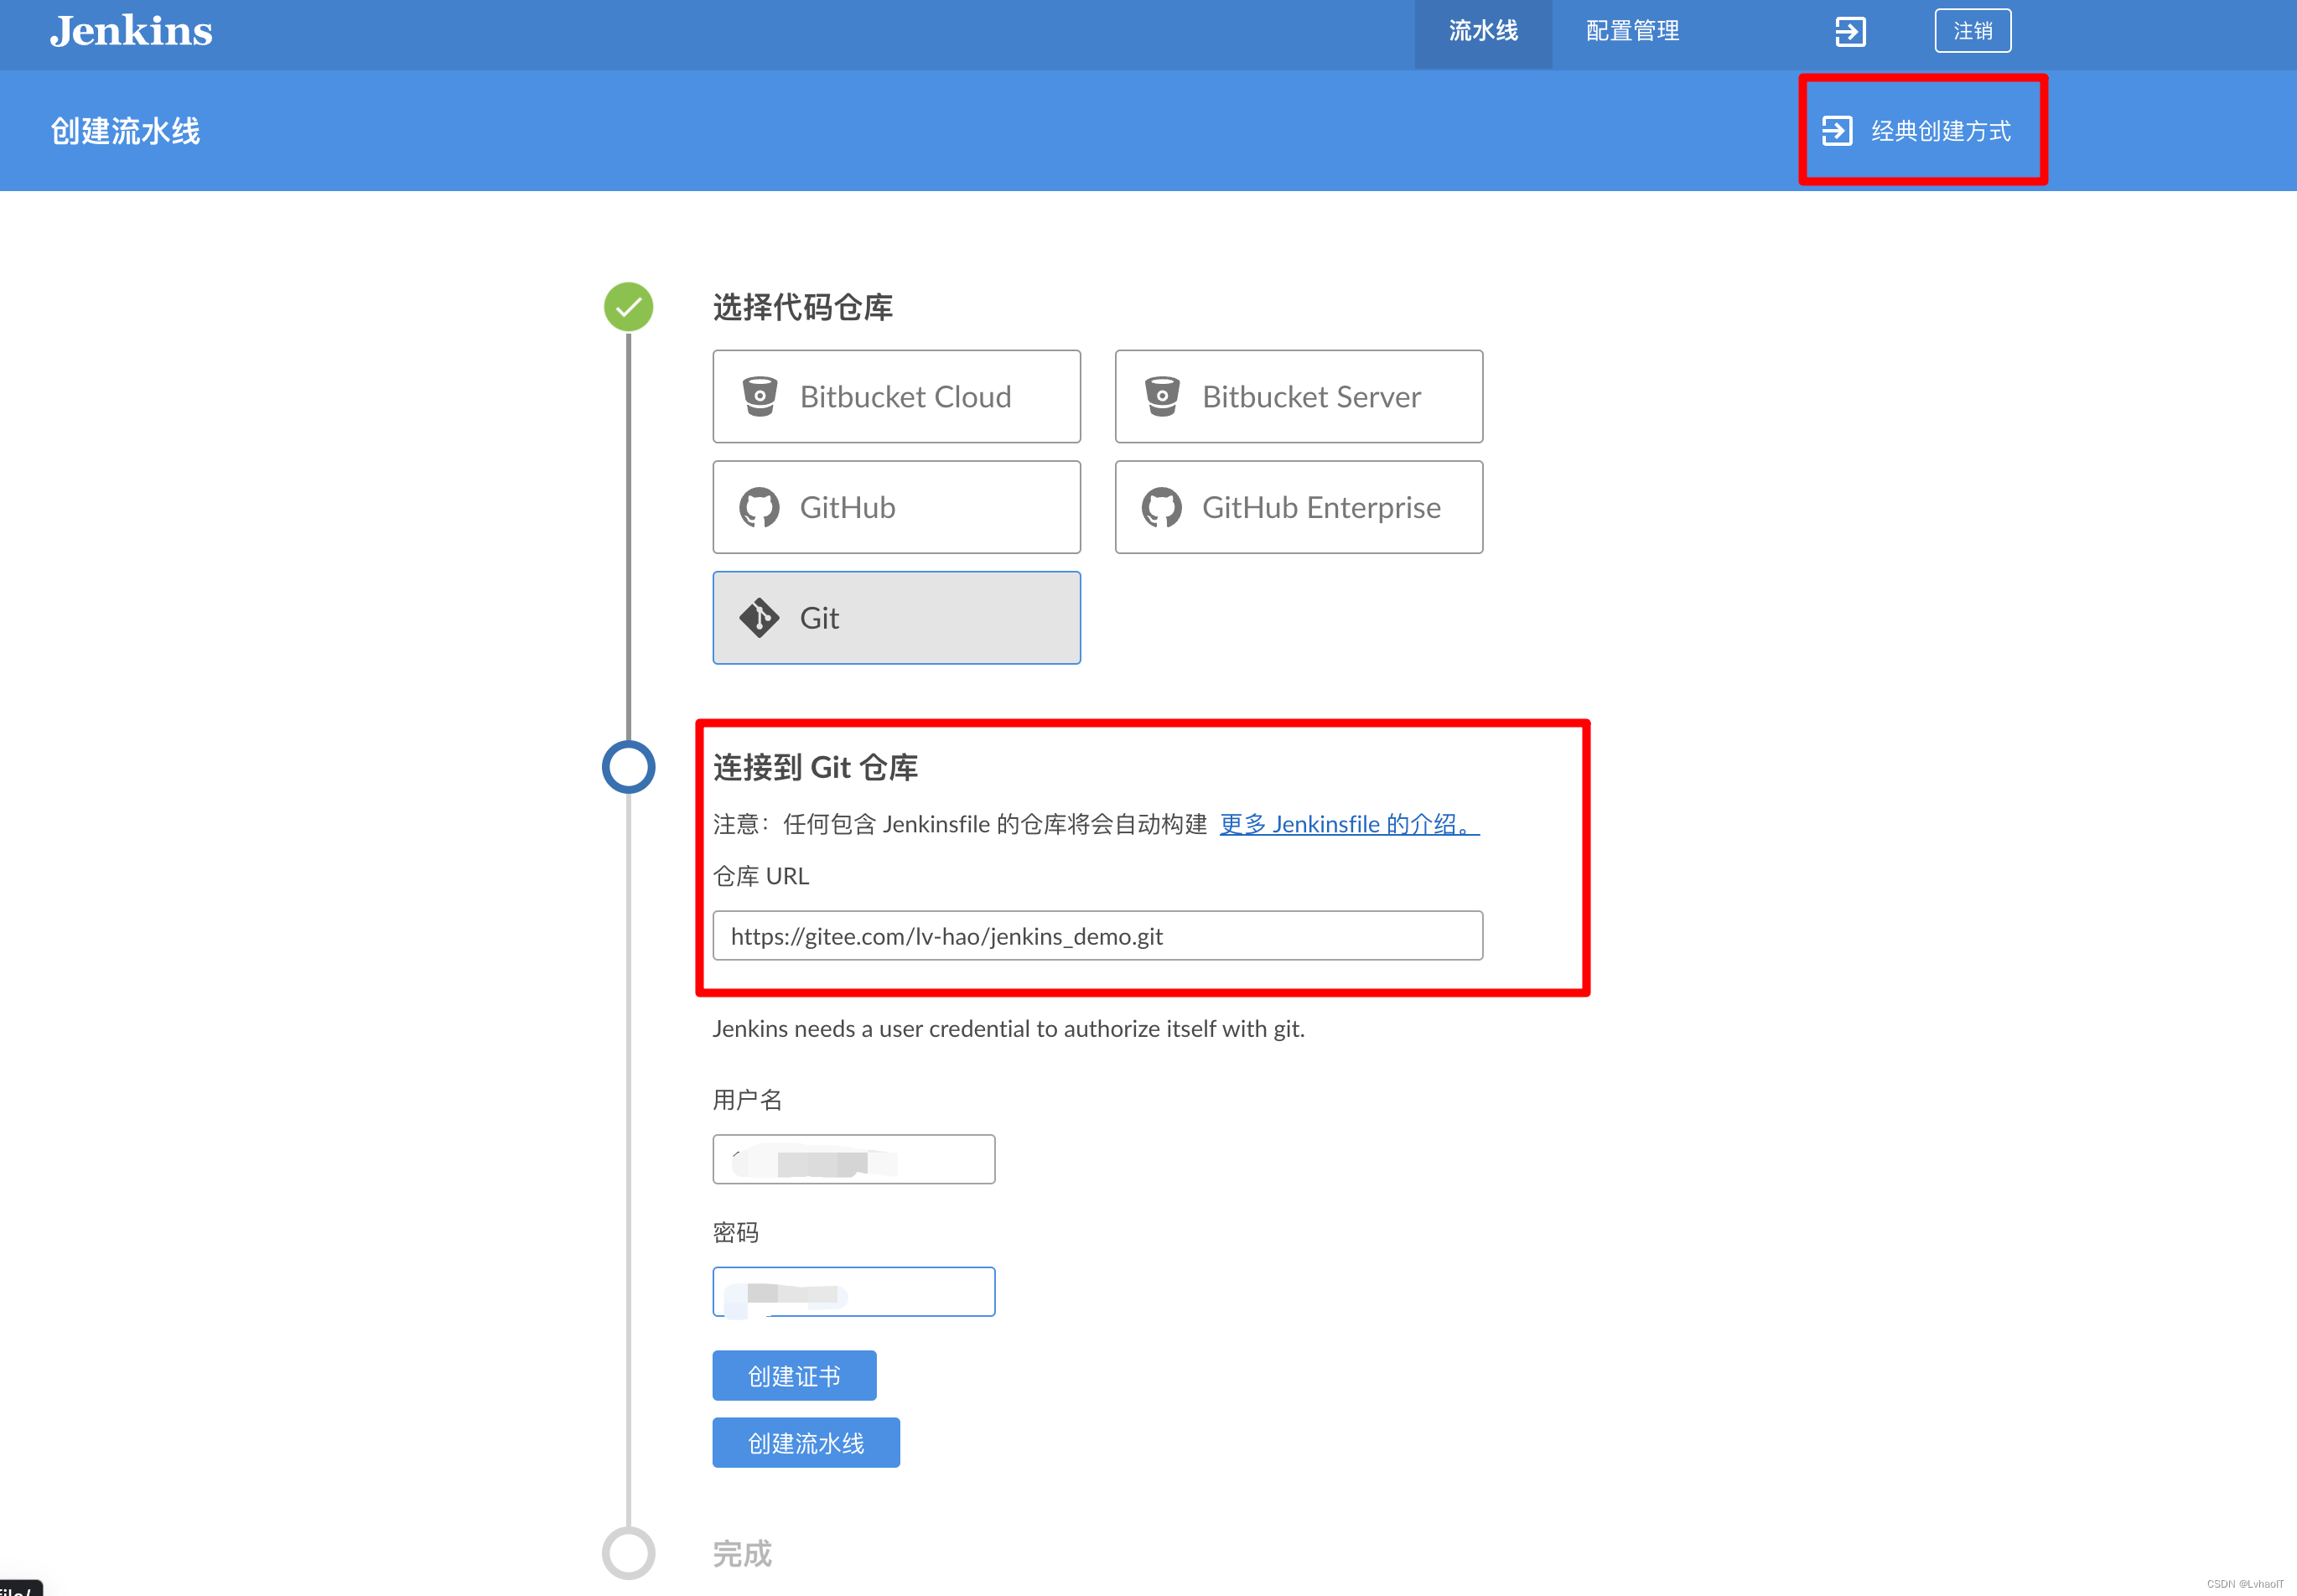The height and width of the screenshot is (1596, 2297).
Task: Select the Git repository option
Action: point(896,618)
